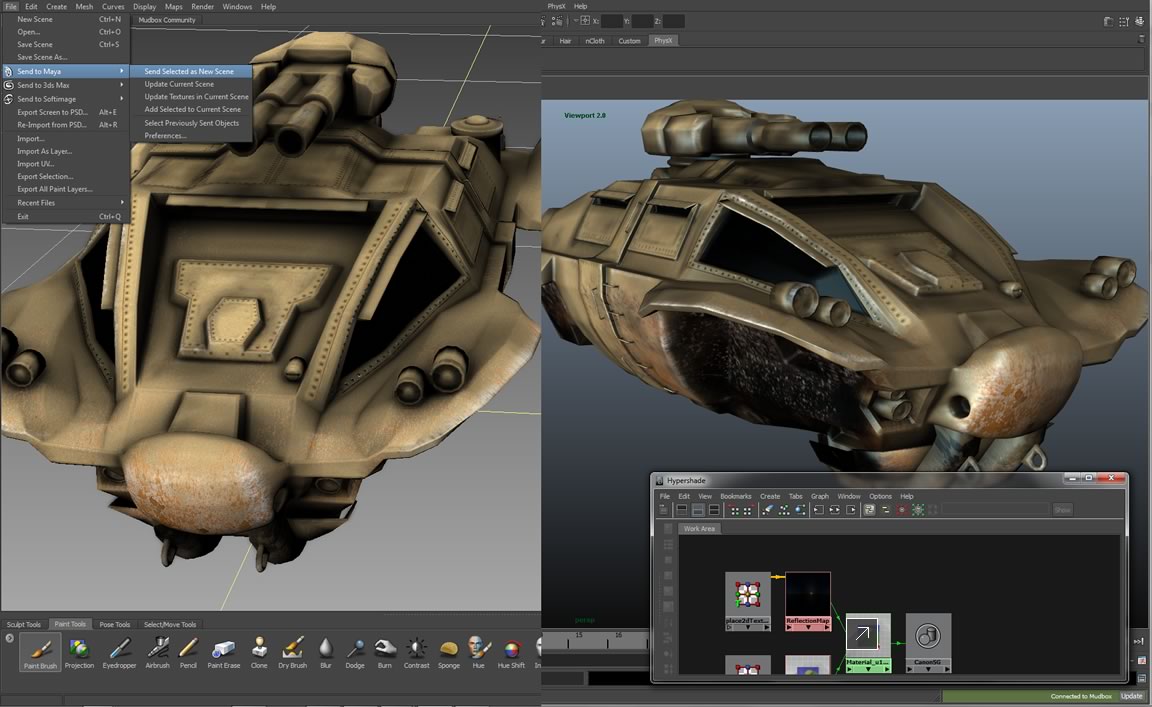Activate the Dodge tool

click(x=355, y=652)
